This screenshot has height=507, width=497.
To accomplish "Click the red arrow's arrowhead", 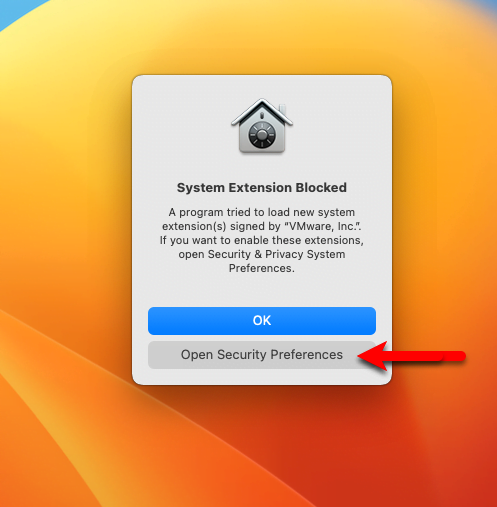I will (373, 356).
